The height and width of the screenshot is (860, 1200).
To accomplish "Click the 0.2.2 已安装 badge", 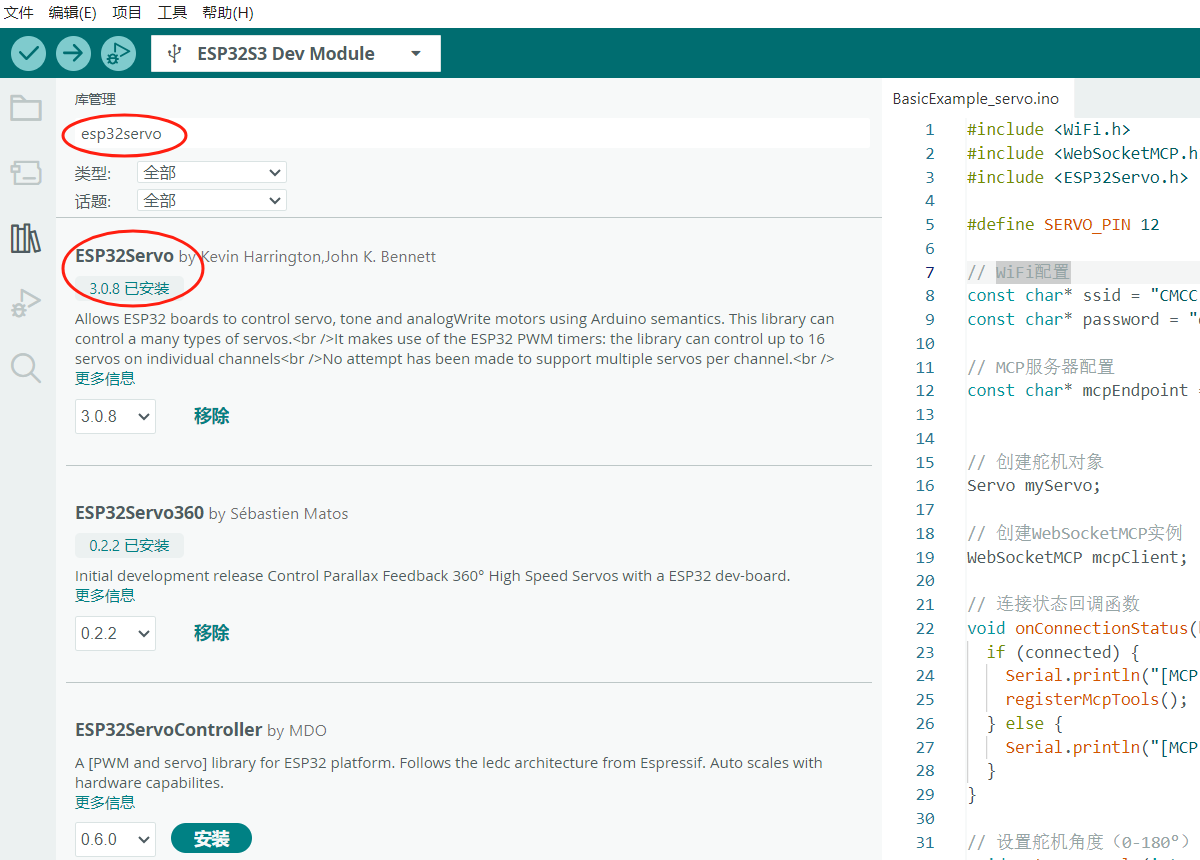I will (x=129, y=546).
